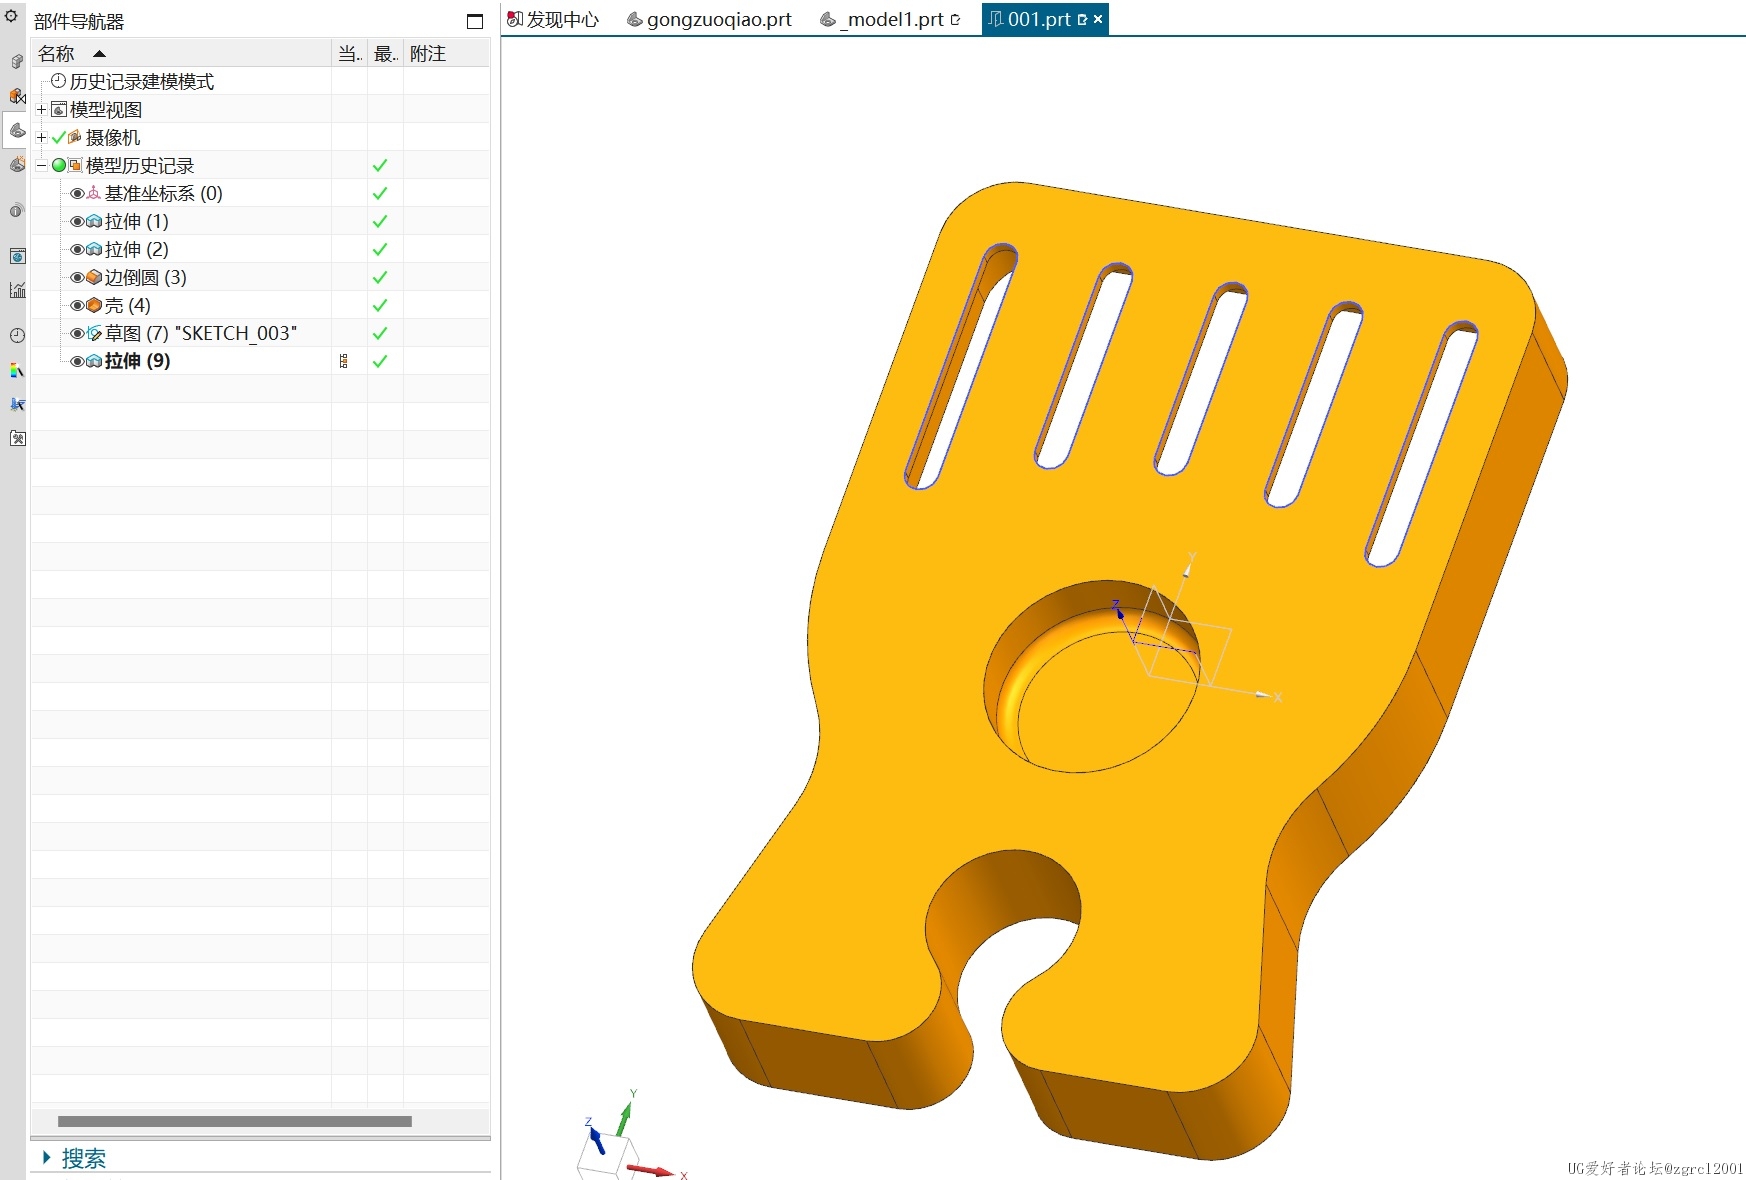Click the 名称 column header label
Image resolution: width=1746 pixels, height=1180 pixels.
56,54
